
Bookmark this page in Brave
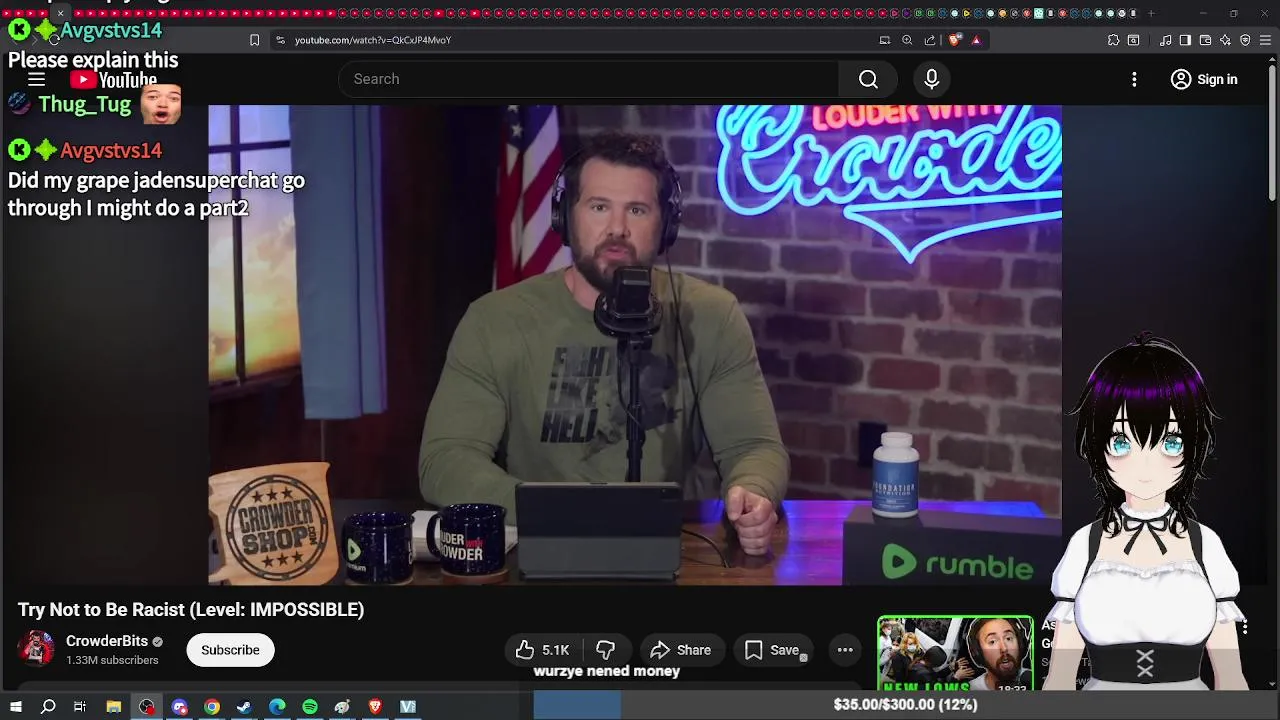click(x=254, y=40)
